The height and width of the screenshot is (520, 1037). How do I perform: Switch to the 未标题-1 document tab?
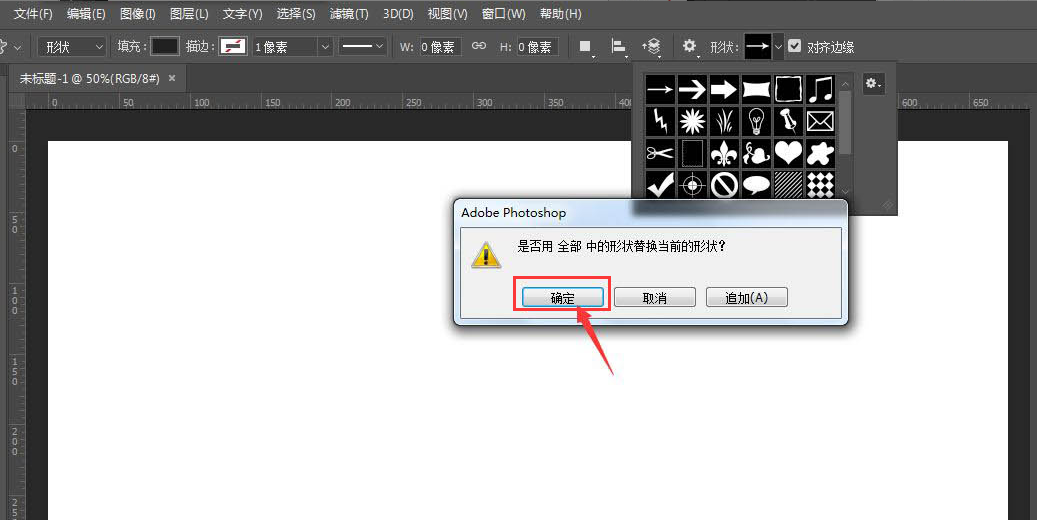(x=89, y=79)
